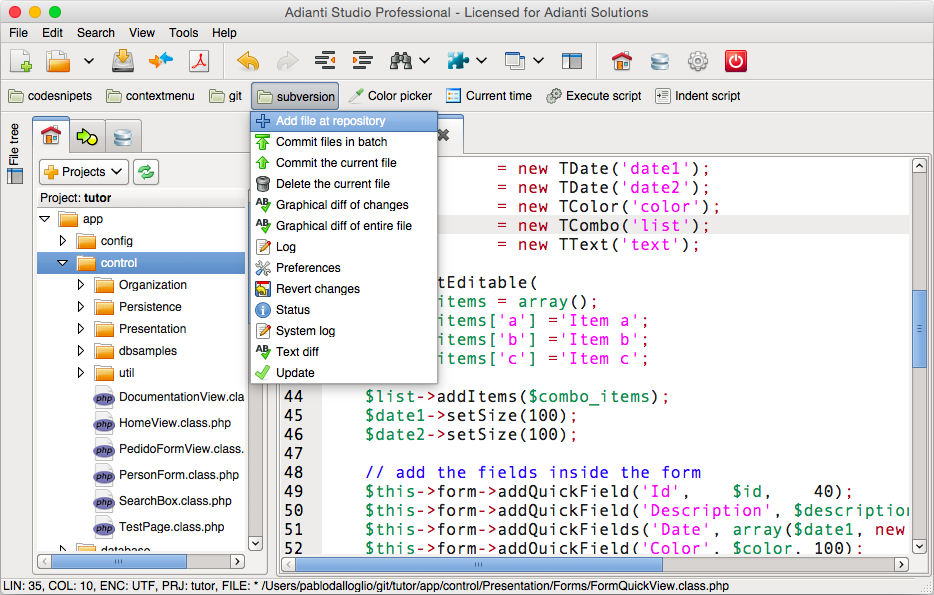Viewport: 934px width, 595px height.
Task: Open the Search menu
Action: point(96,33)
